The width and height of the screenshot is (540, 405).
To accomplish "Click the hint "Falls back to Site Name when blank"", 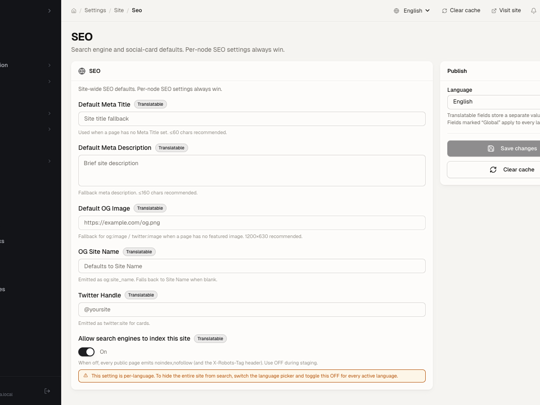I will (176, 279).
